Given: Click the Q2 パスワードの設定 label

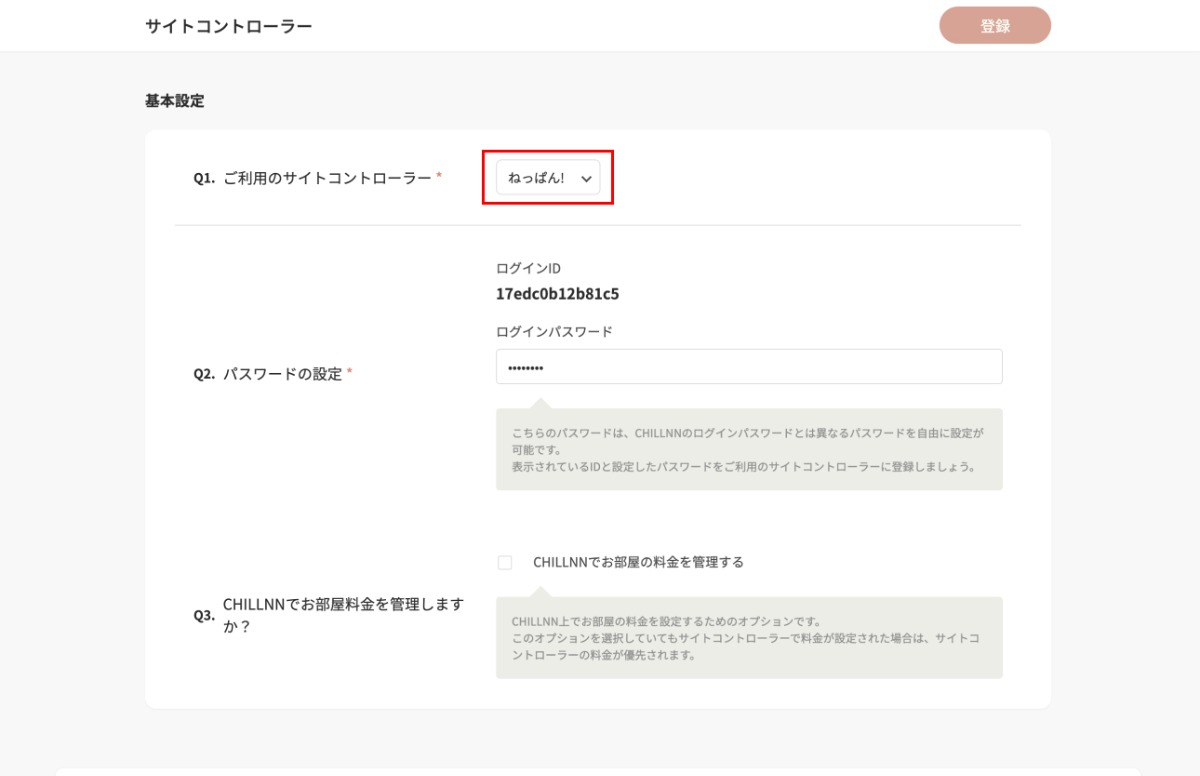Looking at the screenshot, I should (x=282, y=374).
